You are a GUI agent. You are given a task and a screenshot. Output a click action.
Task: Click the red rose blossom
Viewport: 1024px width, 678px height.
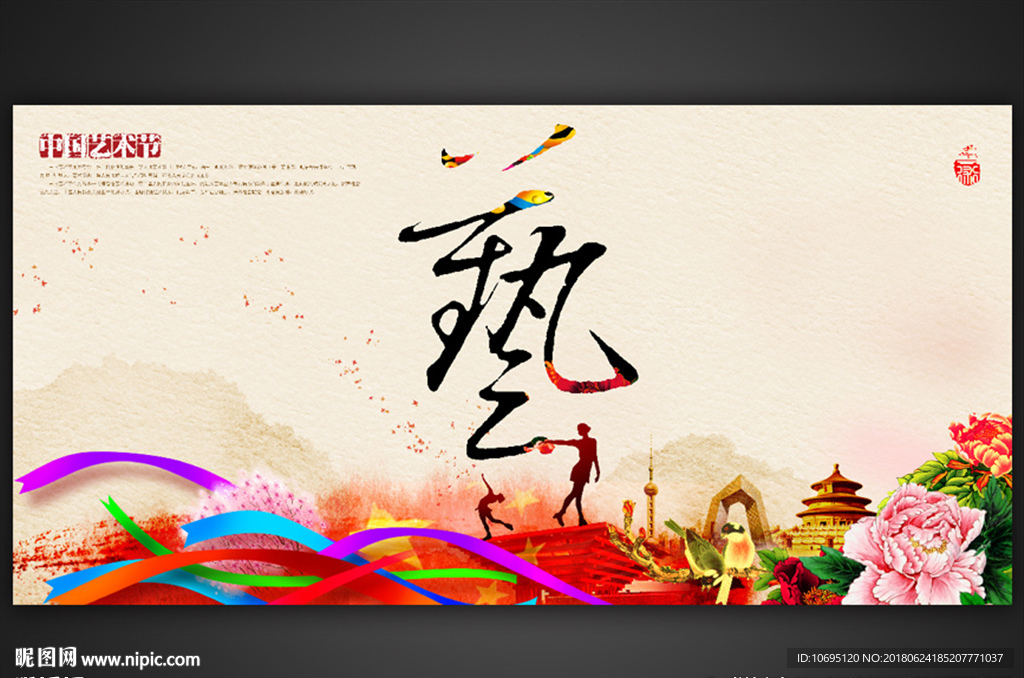795,580
